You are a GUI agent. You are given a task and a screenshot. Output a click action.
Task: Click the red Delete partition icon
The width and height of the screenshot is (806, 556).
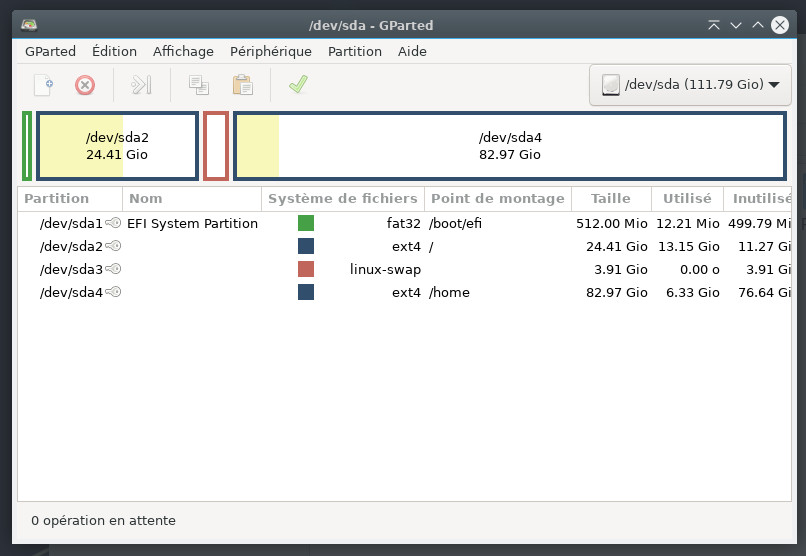pyautogui.click(x=85, y=86)
